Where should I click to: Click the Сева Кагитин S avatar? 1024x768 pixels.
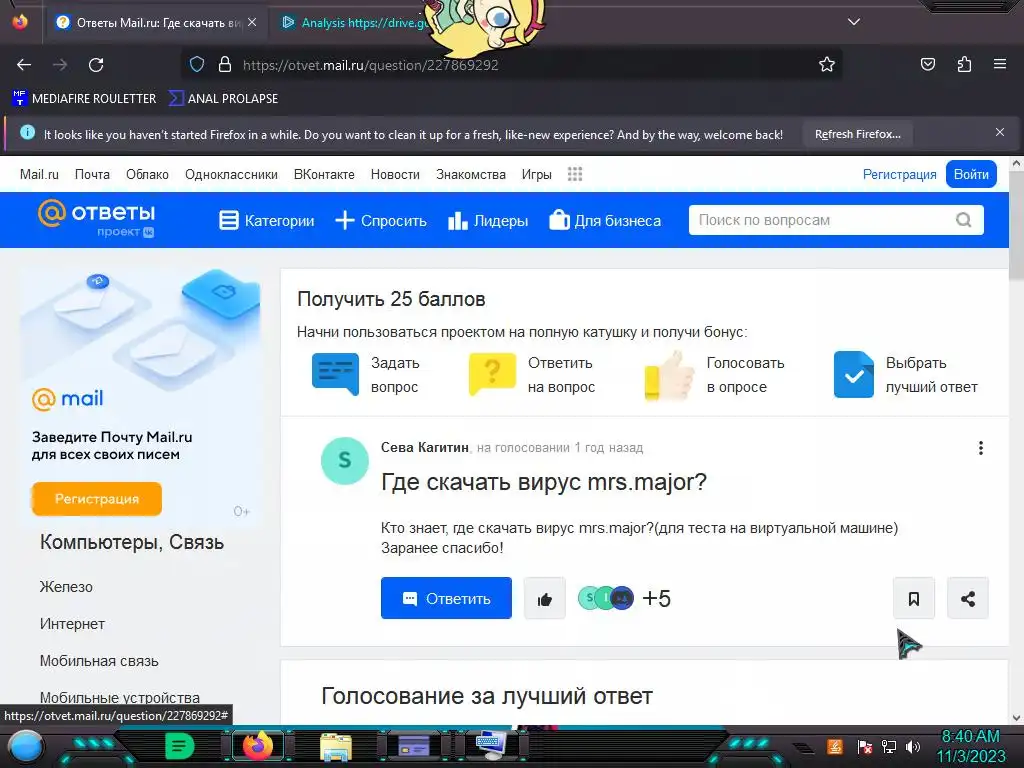click(345, 460)
